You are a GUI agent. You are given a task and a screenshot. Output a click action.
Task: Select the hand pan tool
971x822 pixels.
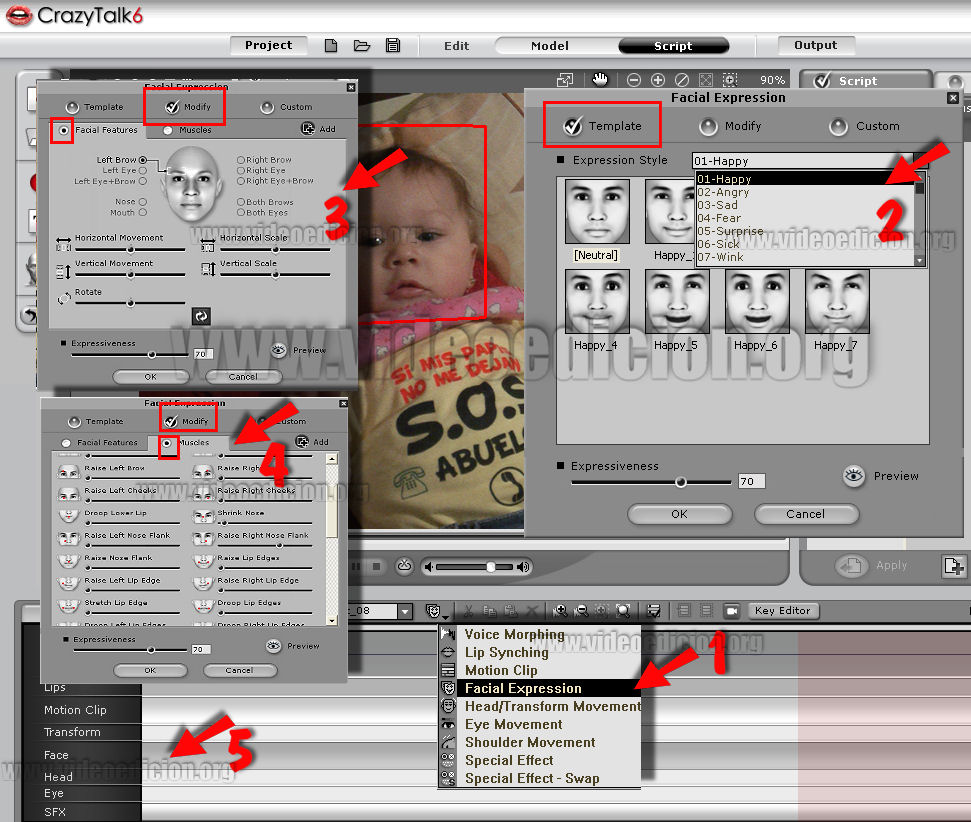point(600,80)
